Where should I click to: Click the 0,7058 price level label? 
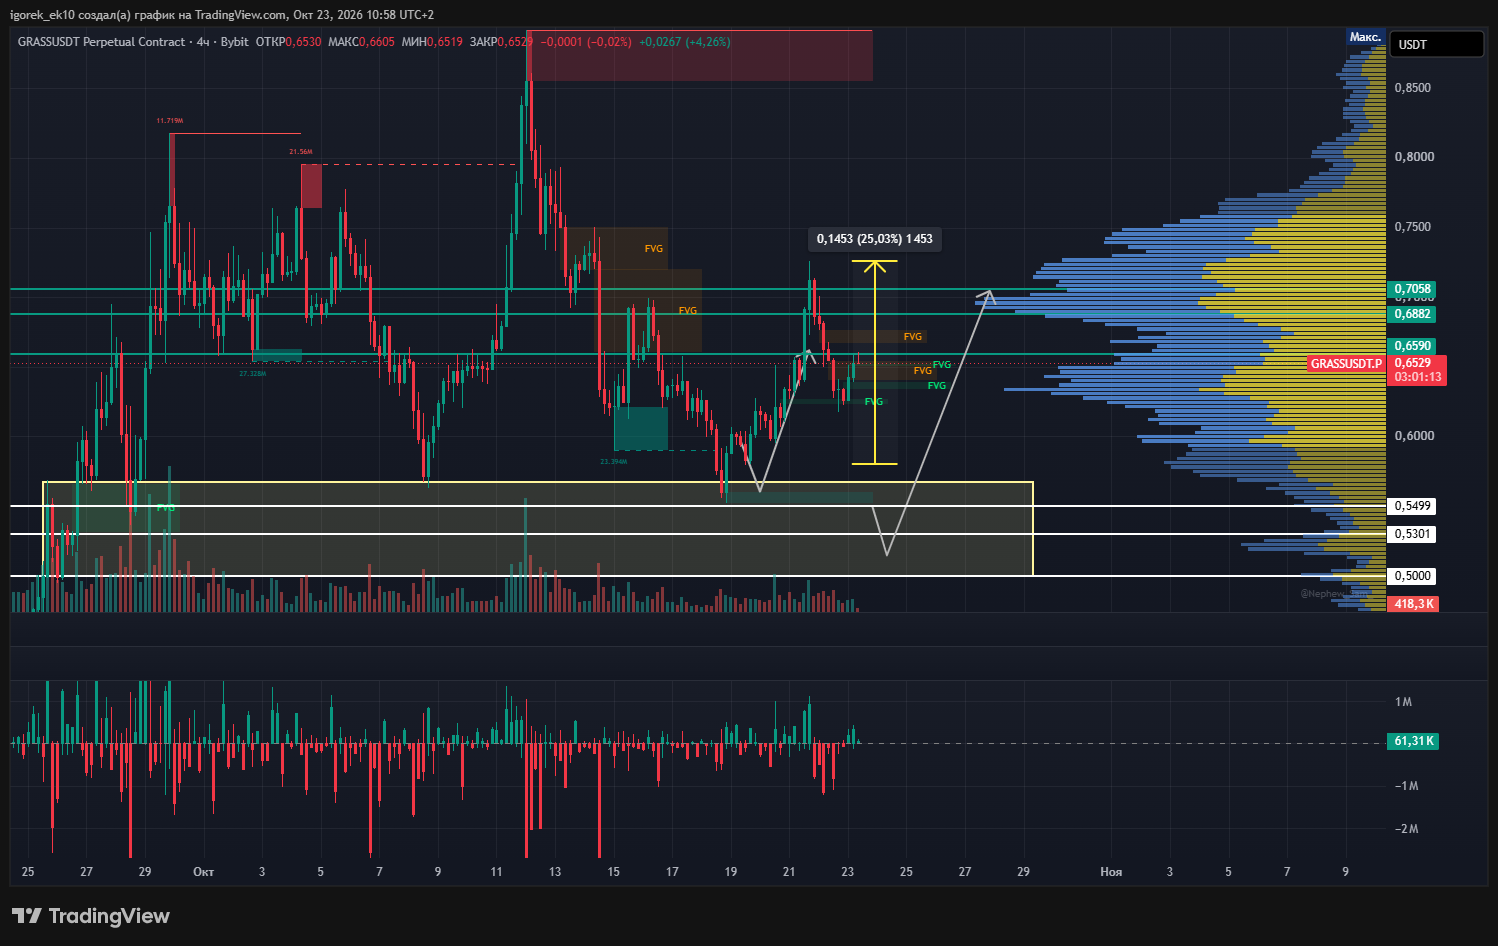pyautogui.click(x=1413, y=289)
